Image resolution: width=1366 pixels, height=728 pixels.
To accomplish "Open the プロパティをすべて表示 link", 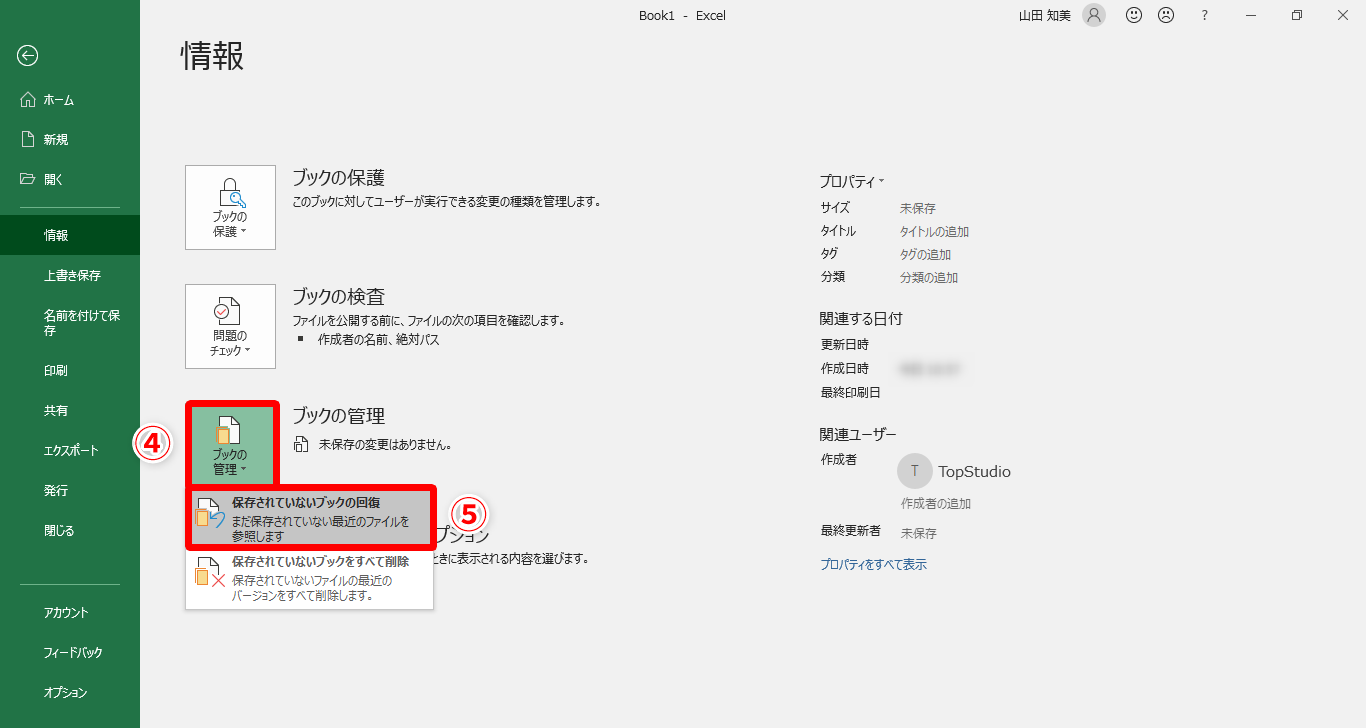I will [x=873, y=564].
